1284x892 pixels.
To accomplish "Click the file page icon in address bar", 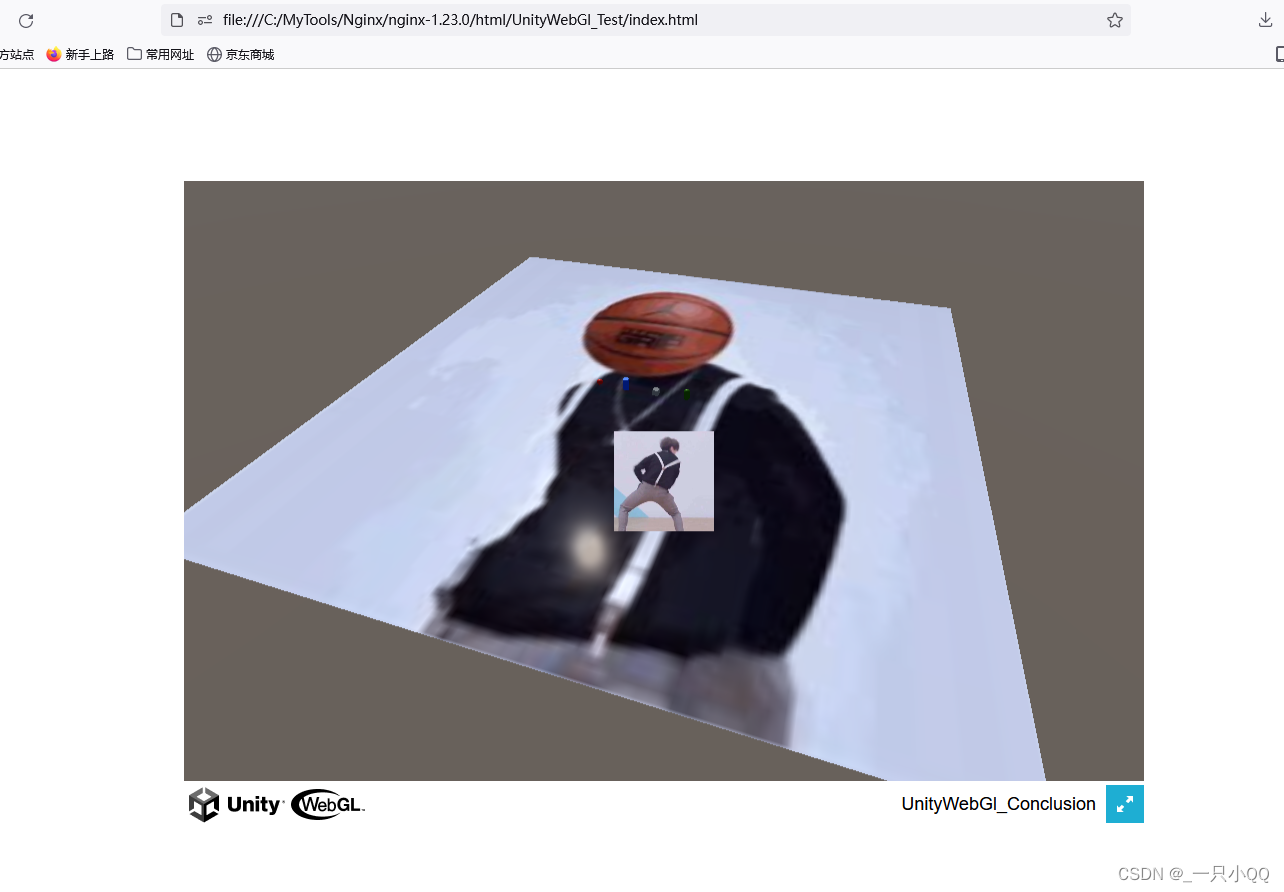I will point(177,20).
